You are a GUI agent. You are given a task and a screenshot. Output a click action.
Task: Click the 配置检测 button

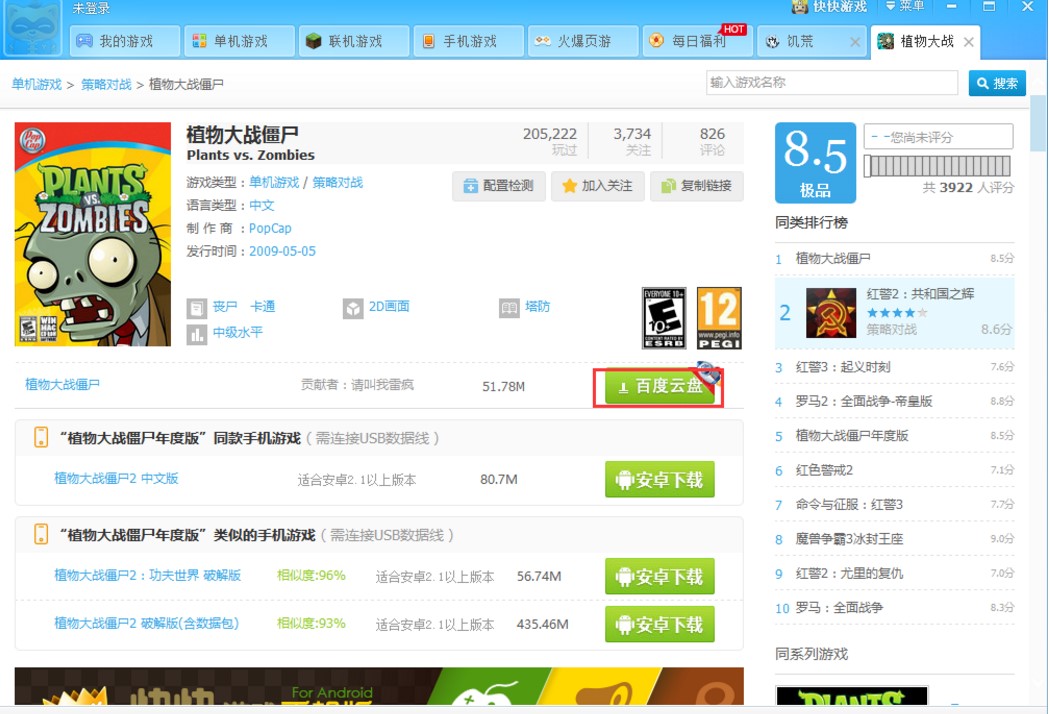pyautogui.click(x=499, y=186)
